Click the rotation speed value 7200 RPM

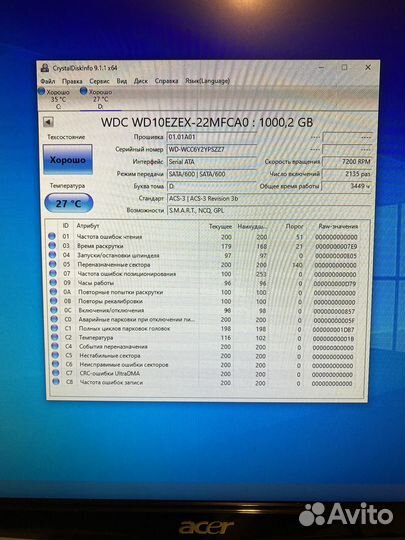pos(347,162)
